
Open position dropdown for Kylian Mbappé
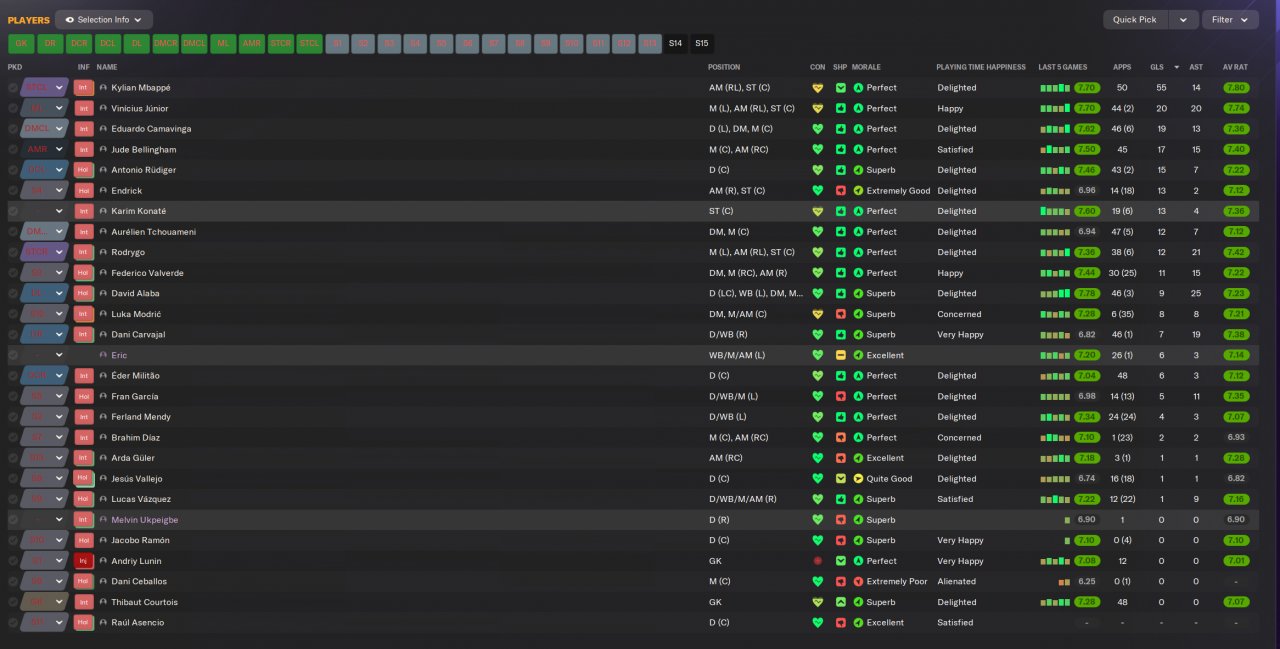59,88
